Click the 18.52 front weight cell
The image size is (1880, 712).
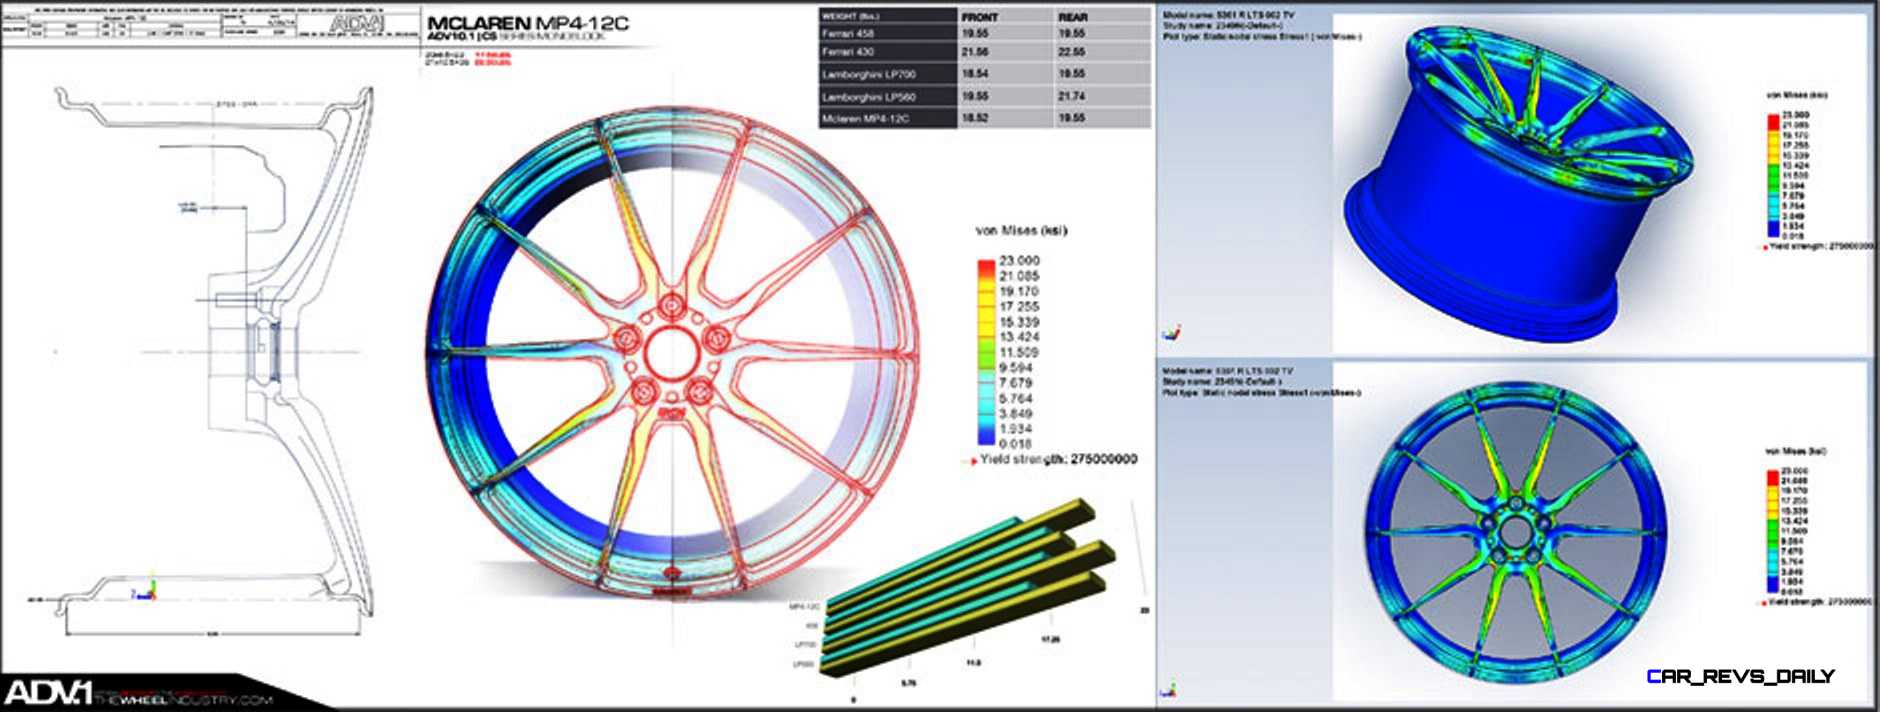975,118
